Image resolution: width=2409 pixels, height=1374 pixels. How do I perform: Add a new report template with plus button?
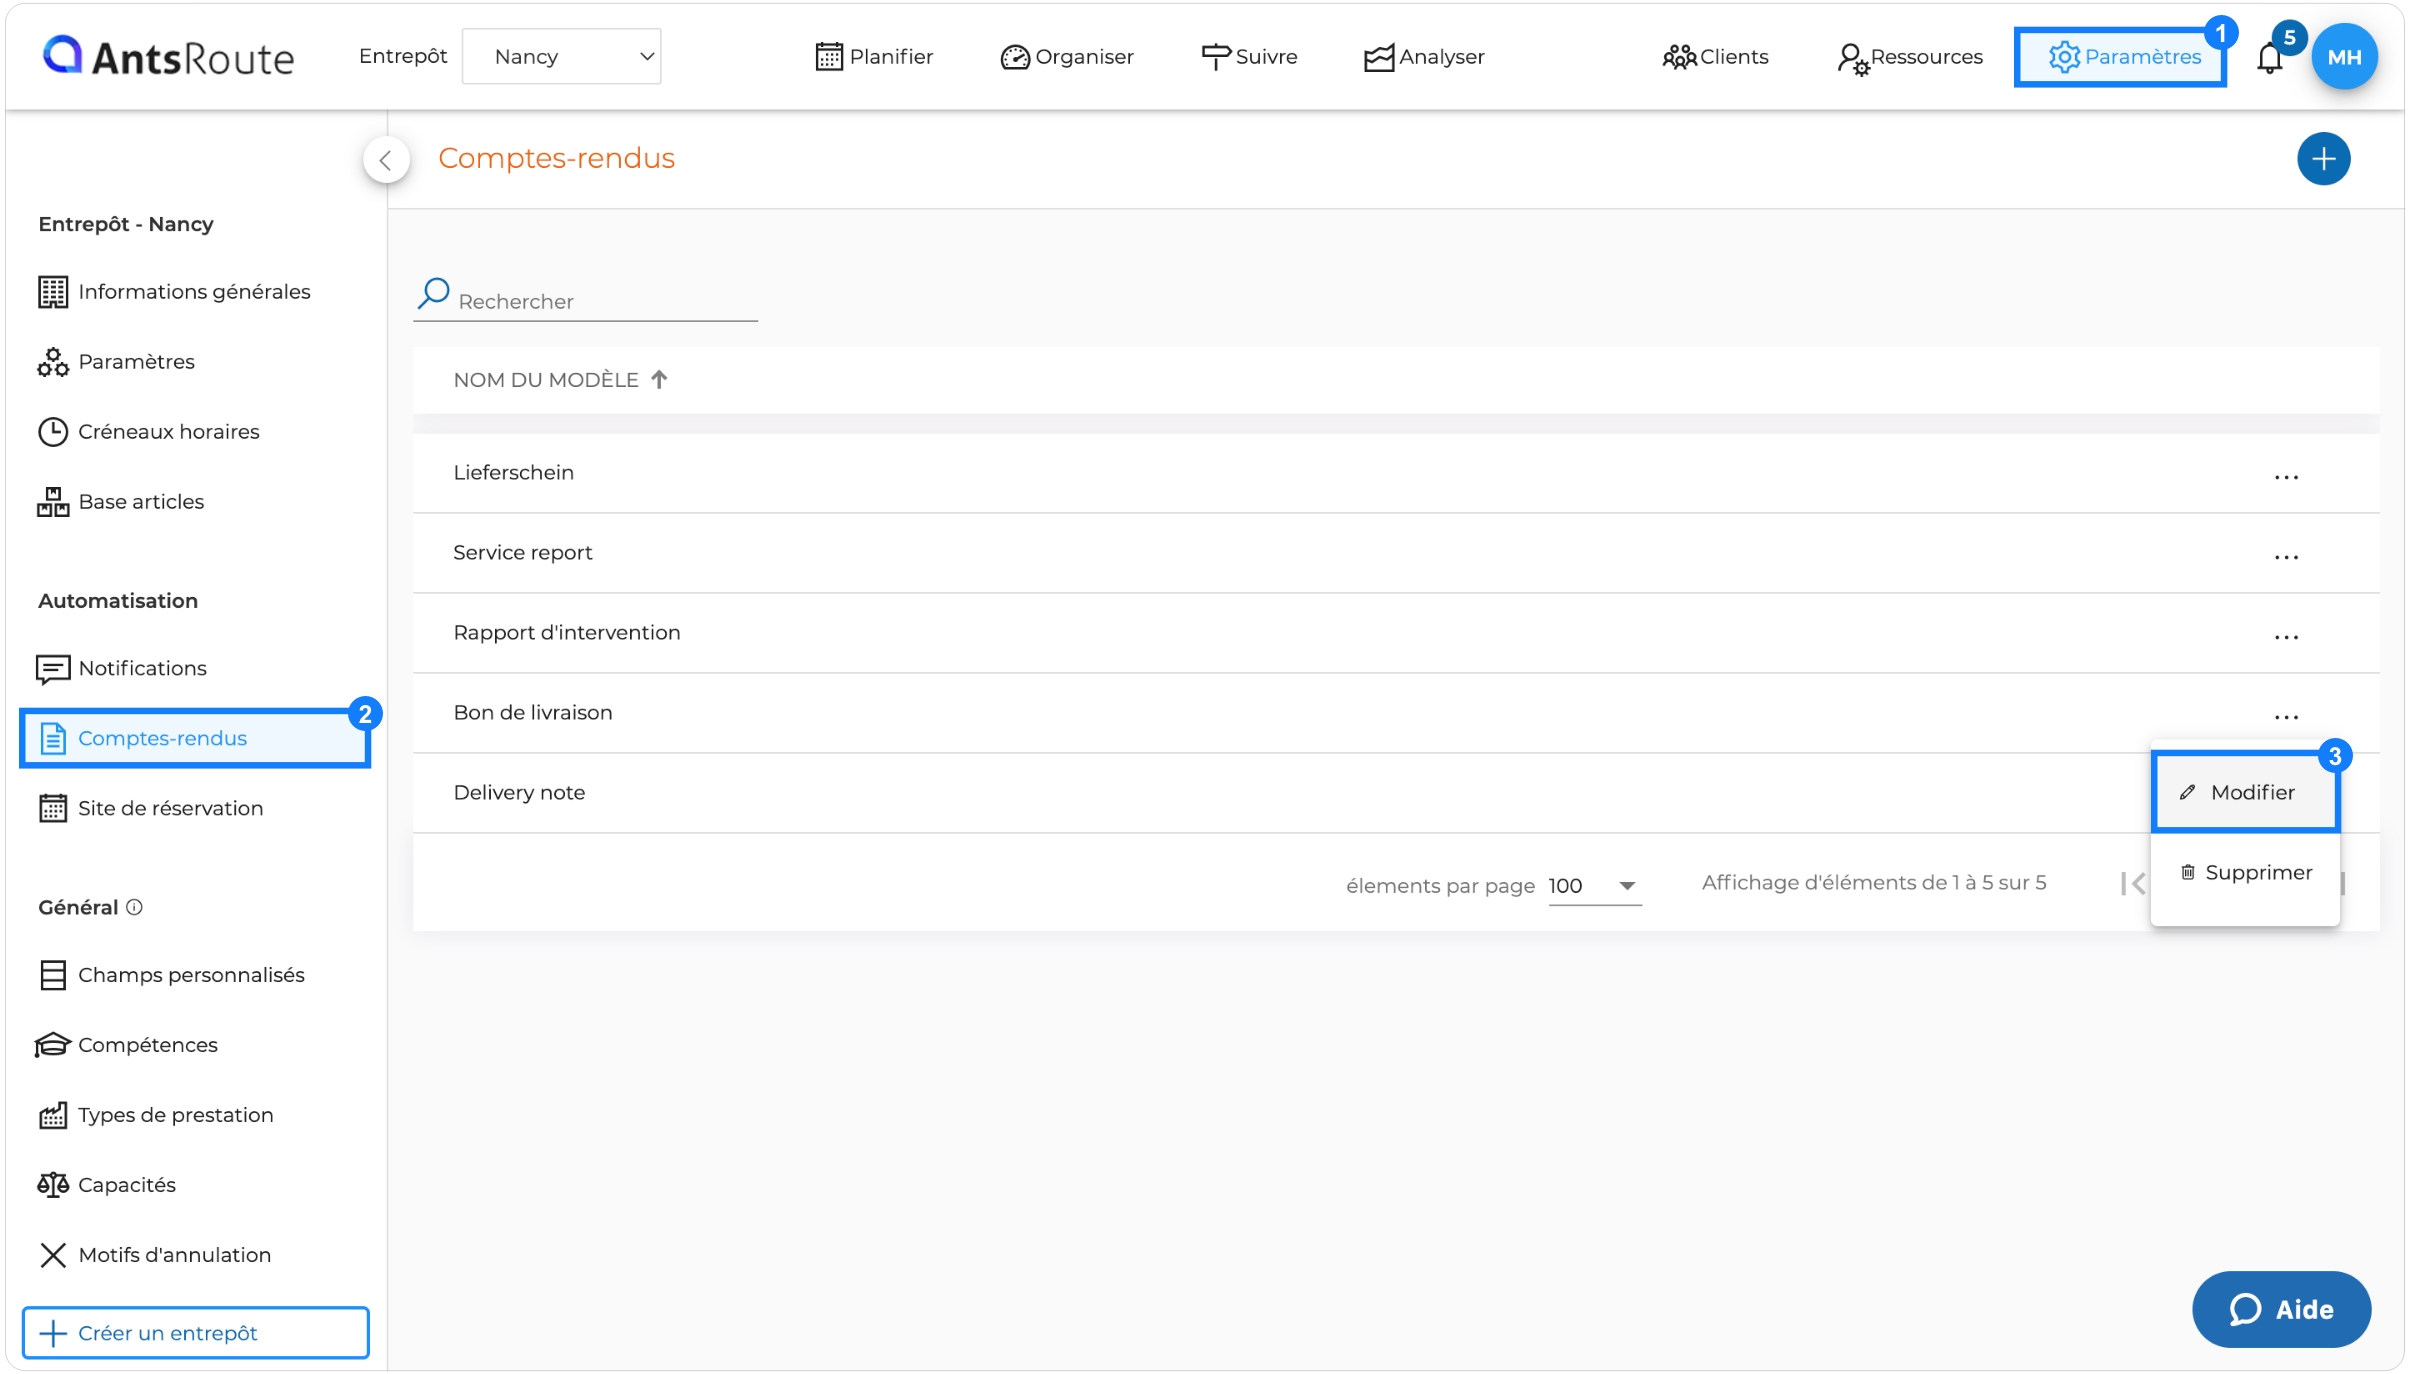coord(2323,159)
